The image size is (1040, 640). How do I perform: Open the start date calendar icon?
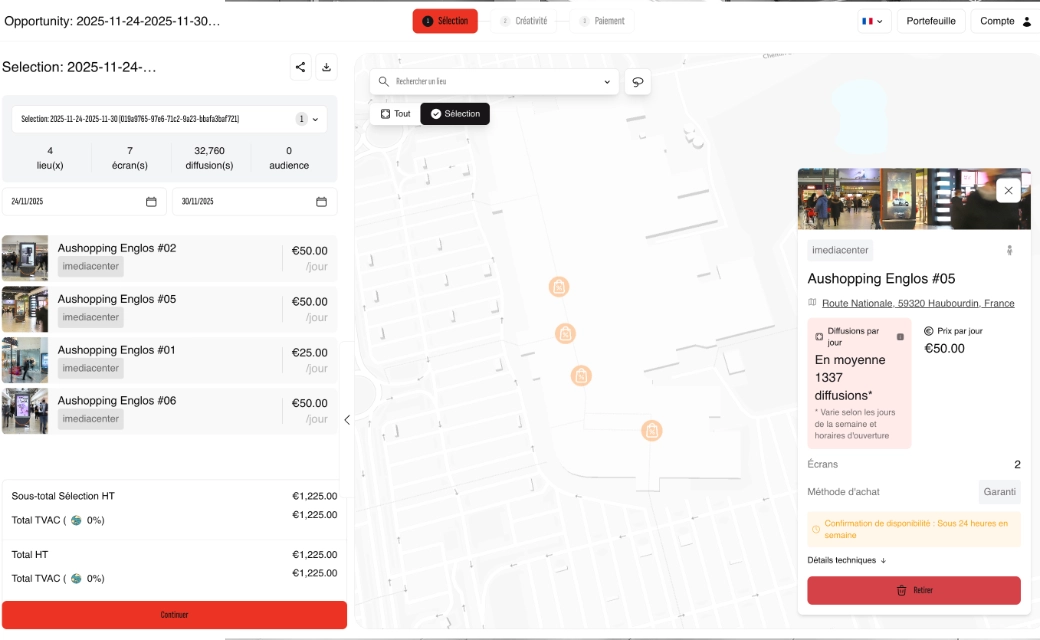point(151,201)
